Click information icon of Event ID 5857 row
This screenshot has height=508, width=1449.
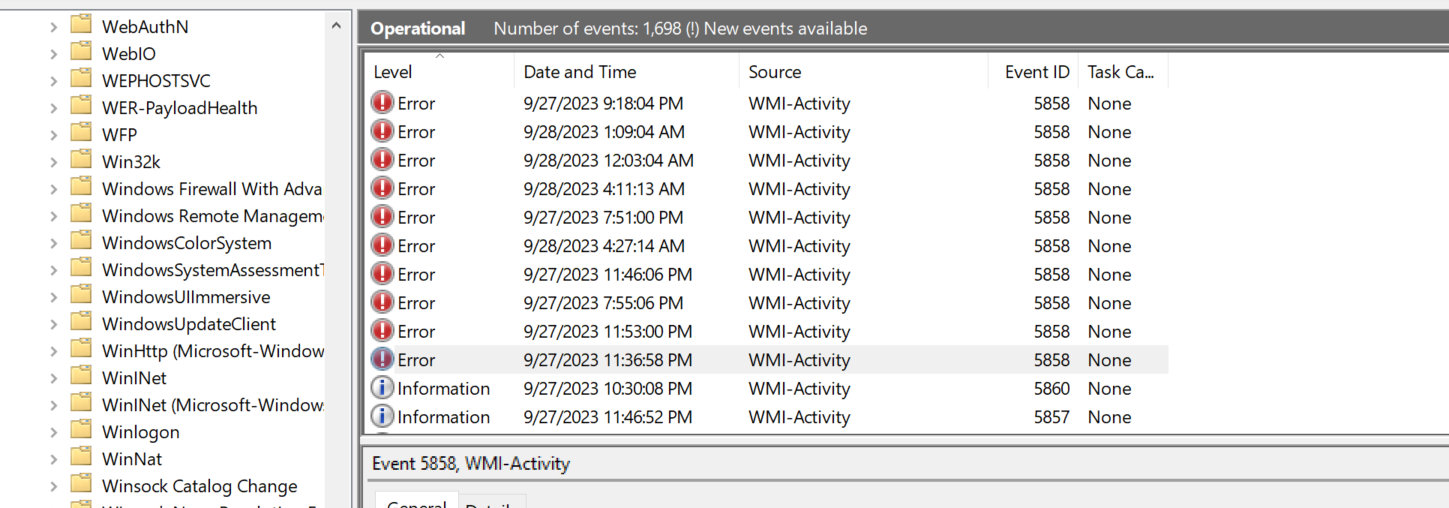click(x=382, y=416)
